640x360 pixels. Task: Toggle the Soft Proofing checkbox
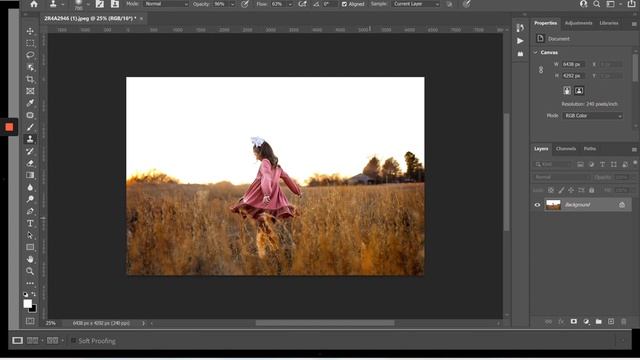pyautogui.click(x=73, y=340)
